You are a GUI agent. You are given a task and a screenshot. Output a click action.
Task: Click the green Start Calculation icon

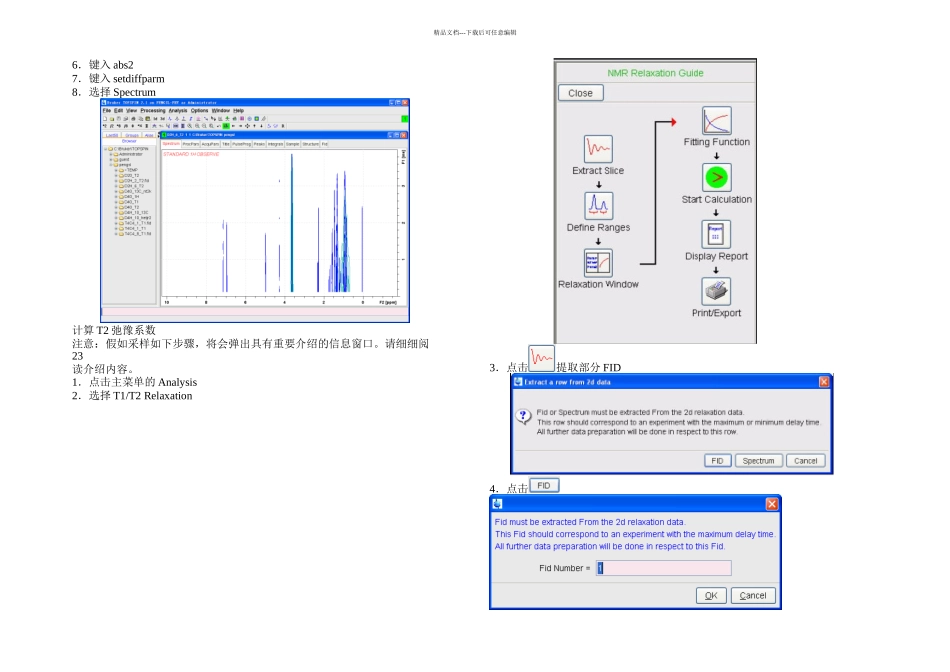tap(717, 178)
